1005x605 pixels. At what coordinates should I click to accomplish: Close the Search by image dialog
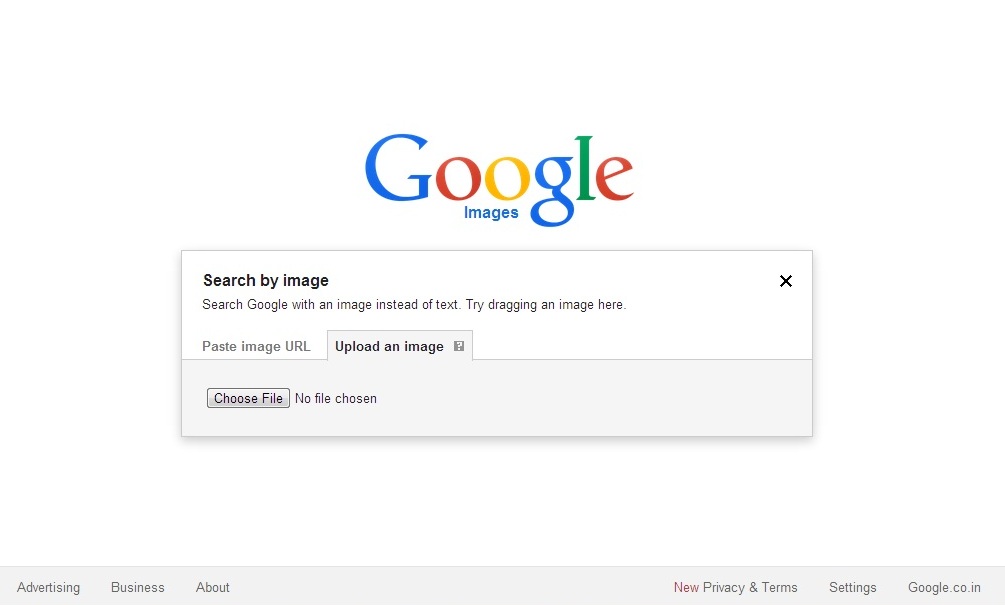(x=786, y=281)
